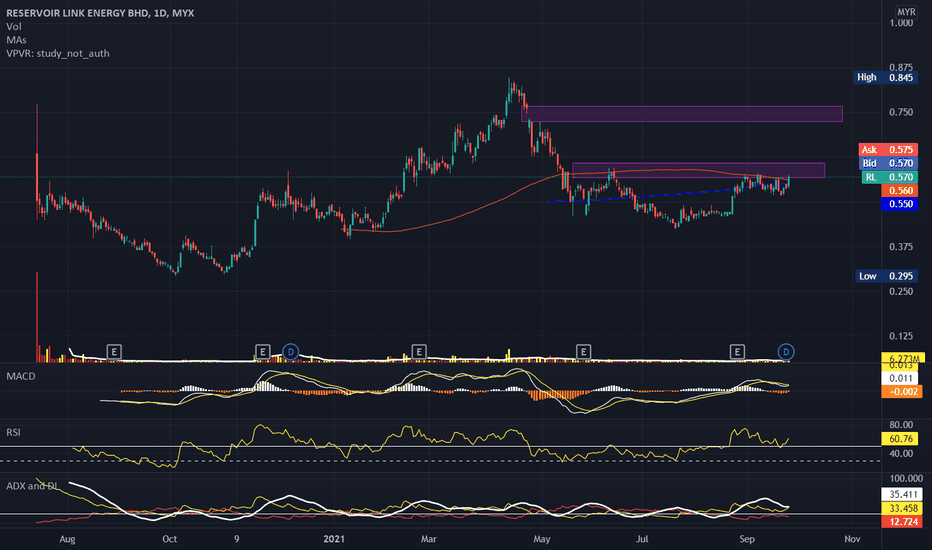Image resolution: width=932 pixels, height=550 pixels.
Task: Open the earnings marker just before Mar 2021
Action: pyautogui.click(x=418, y=352)
